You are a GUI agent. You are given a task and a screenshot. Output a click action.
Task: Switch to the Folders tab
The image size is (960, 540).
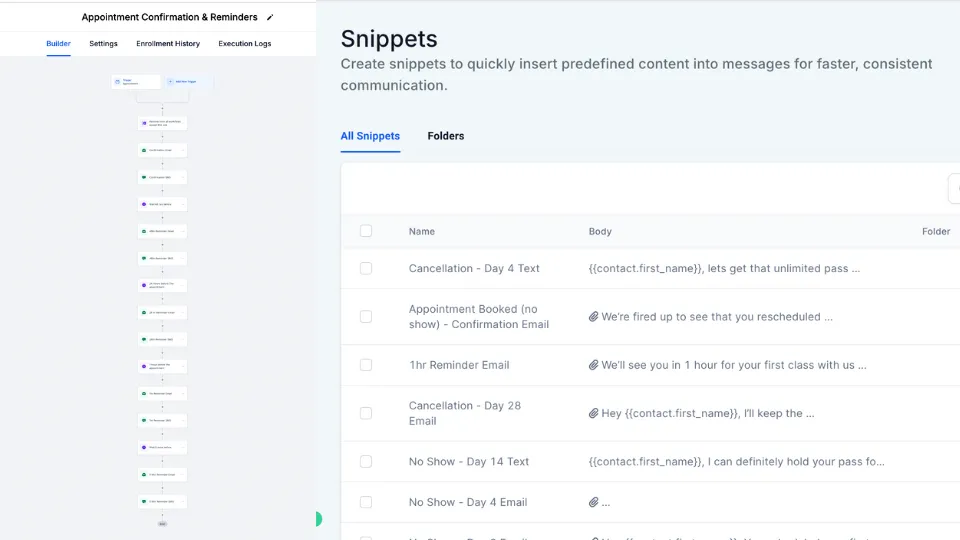point(446,136)
